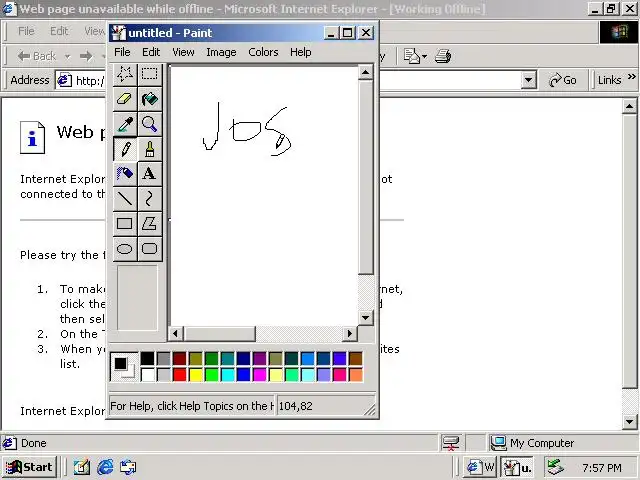The width and height of the screenshot is (640, 480).
Task: Pick the magenta color swatch
Action: [260, 374]
